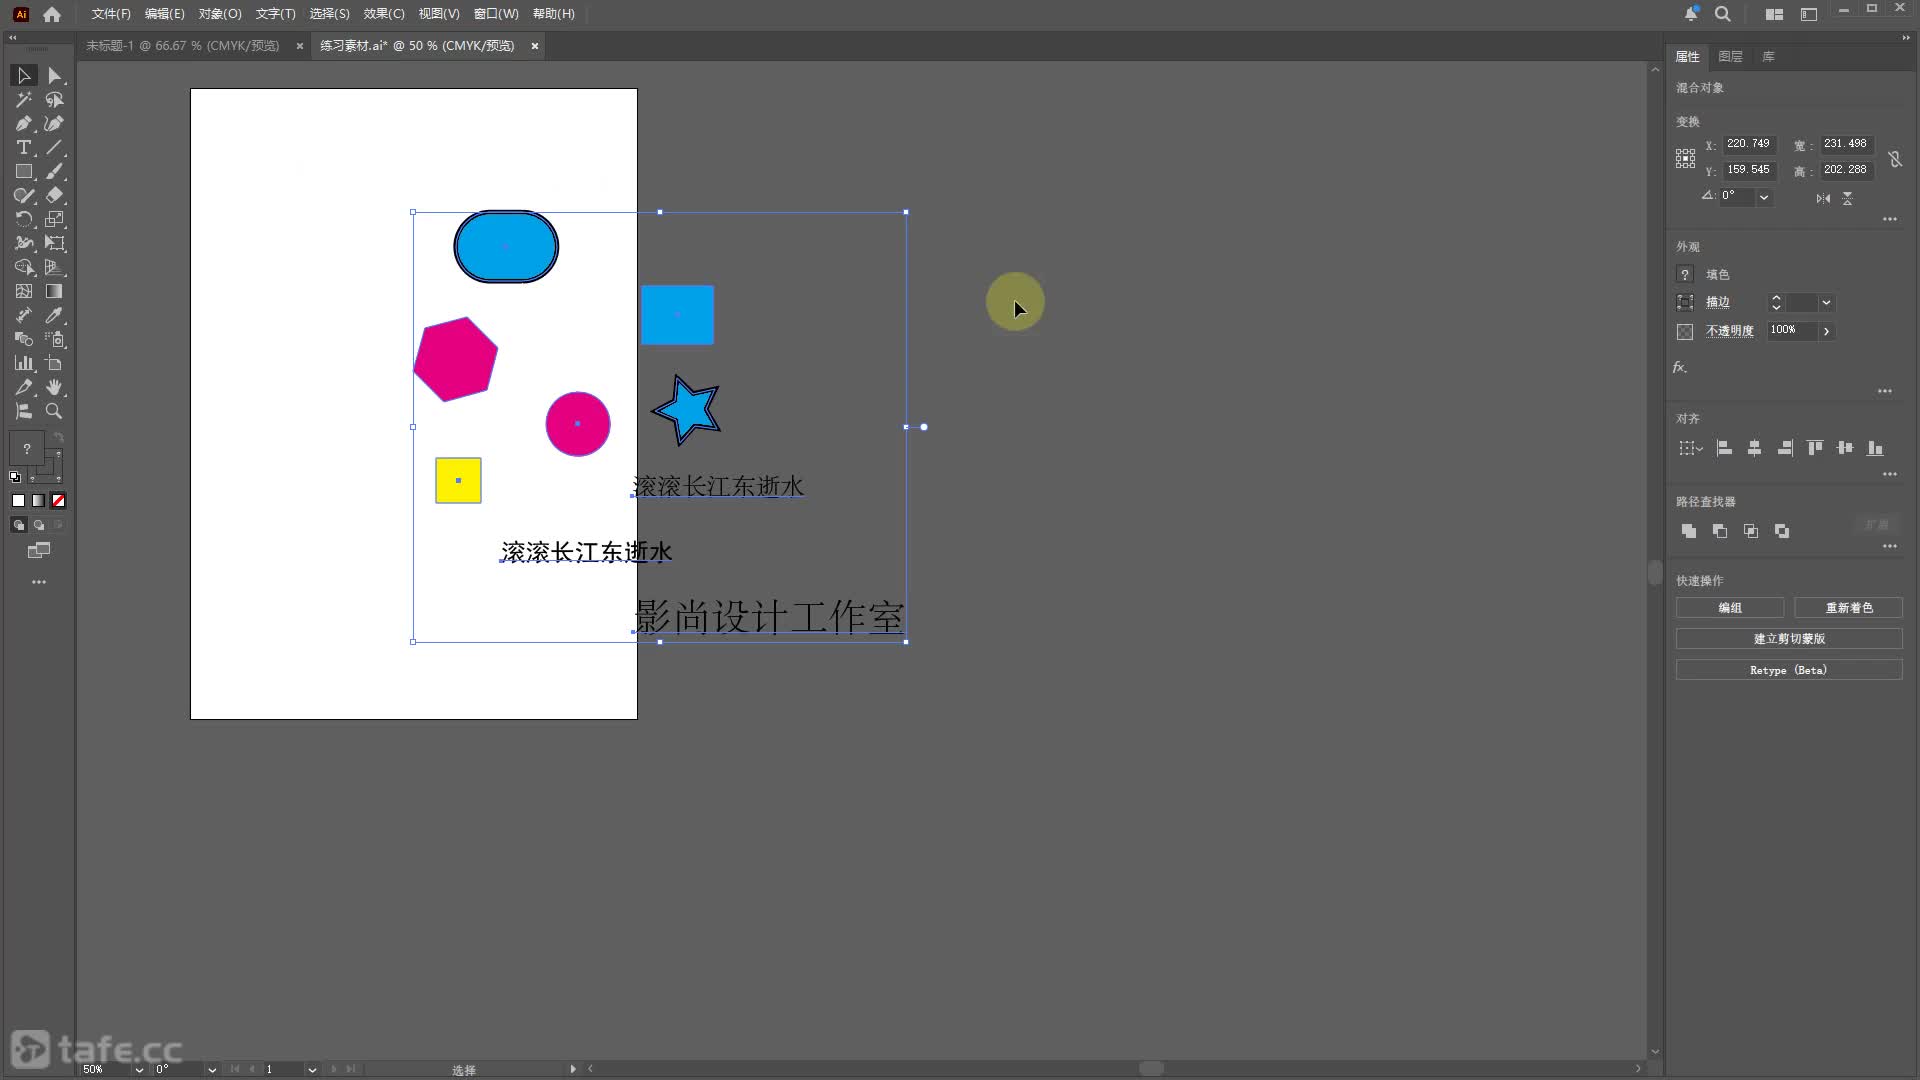Switch to 未标题-1 document tab
The height and width of the screenshot is (1080, 1920).
[183, 46]
